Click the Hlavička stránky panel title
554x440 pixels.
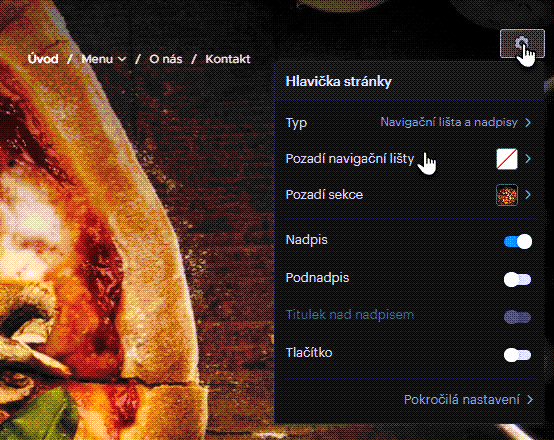pos(338,82)
